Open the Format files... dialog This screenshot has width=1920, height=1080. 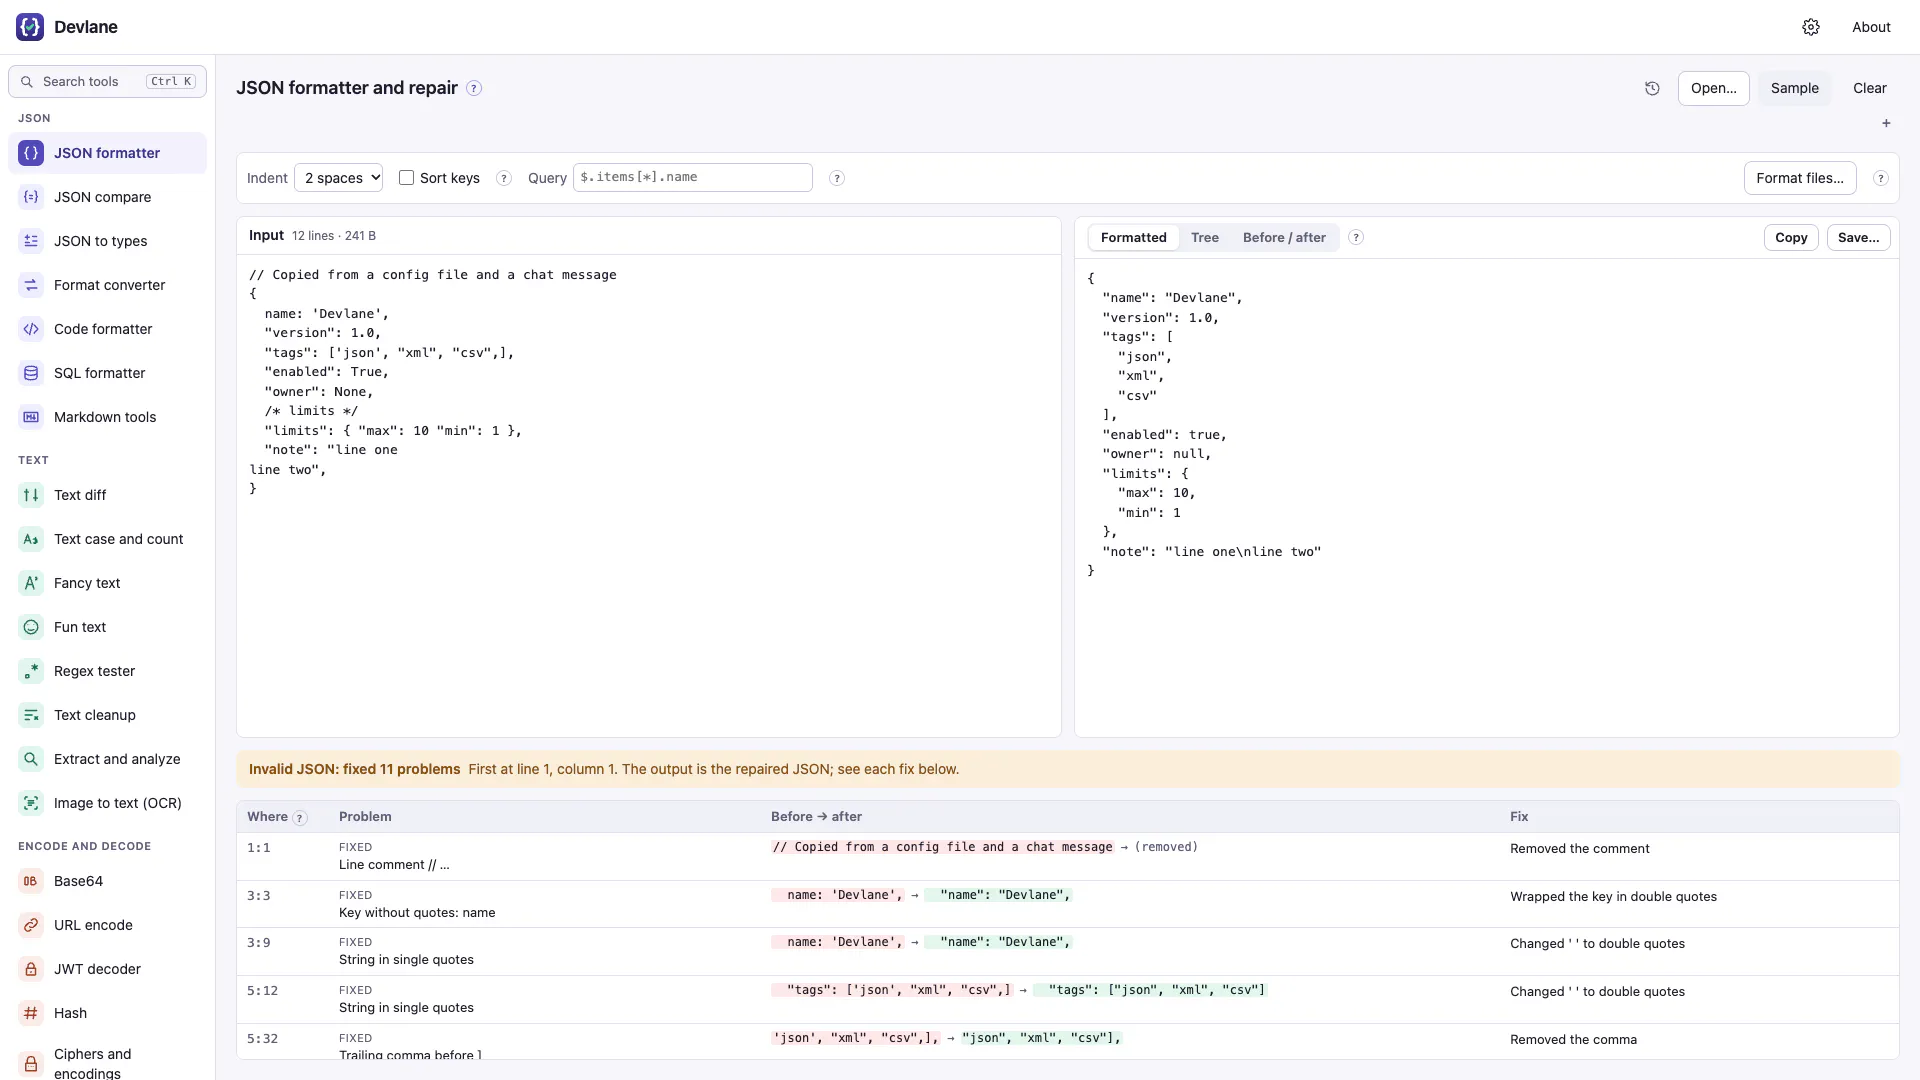pos(1800,178)
